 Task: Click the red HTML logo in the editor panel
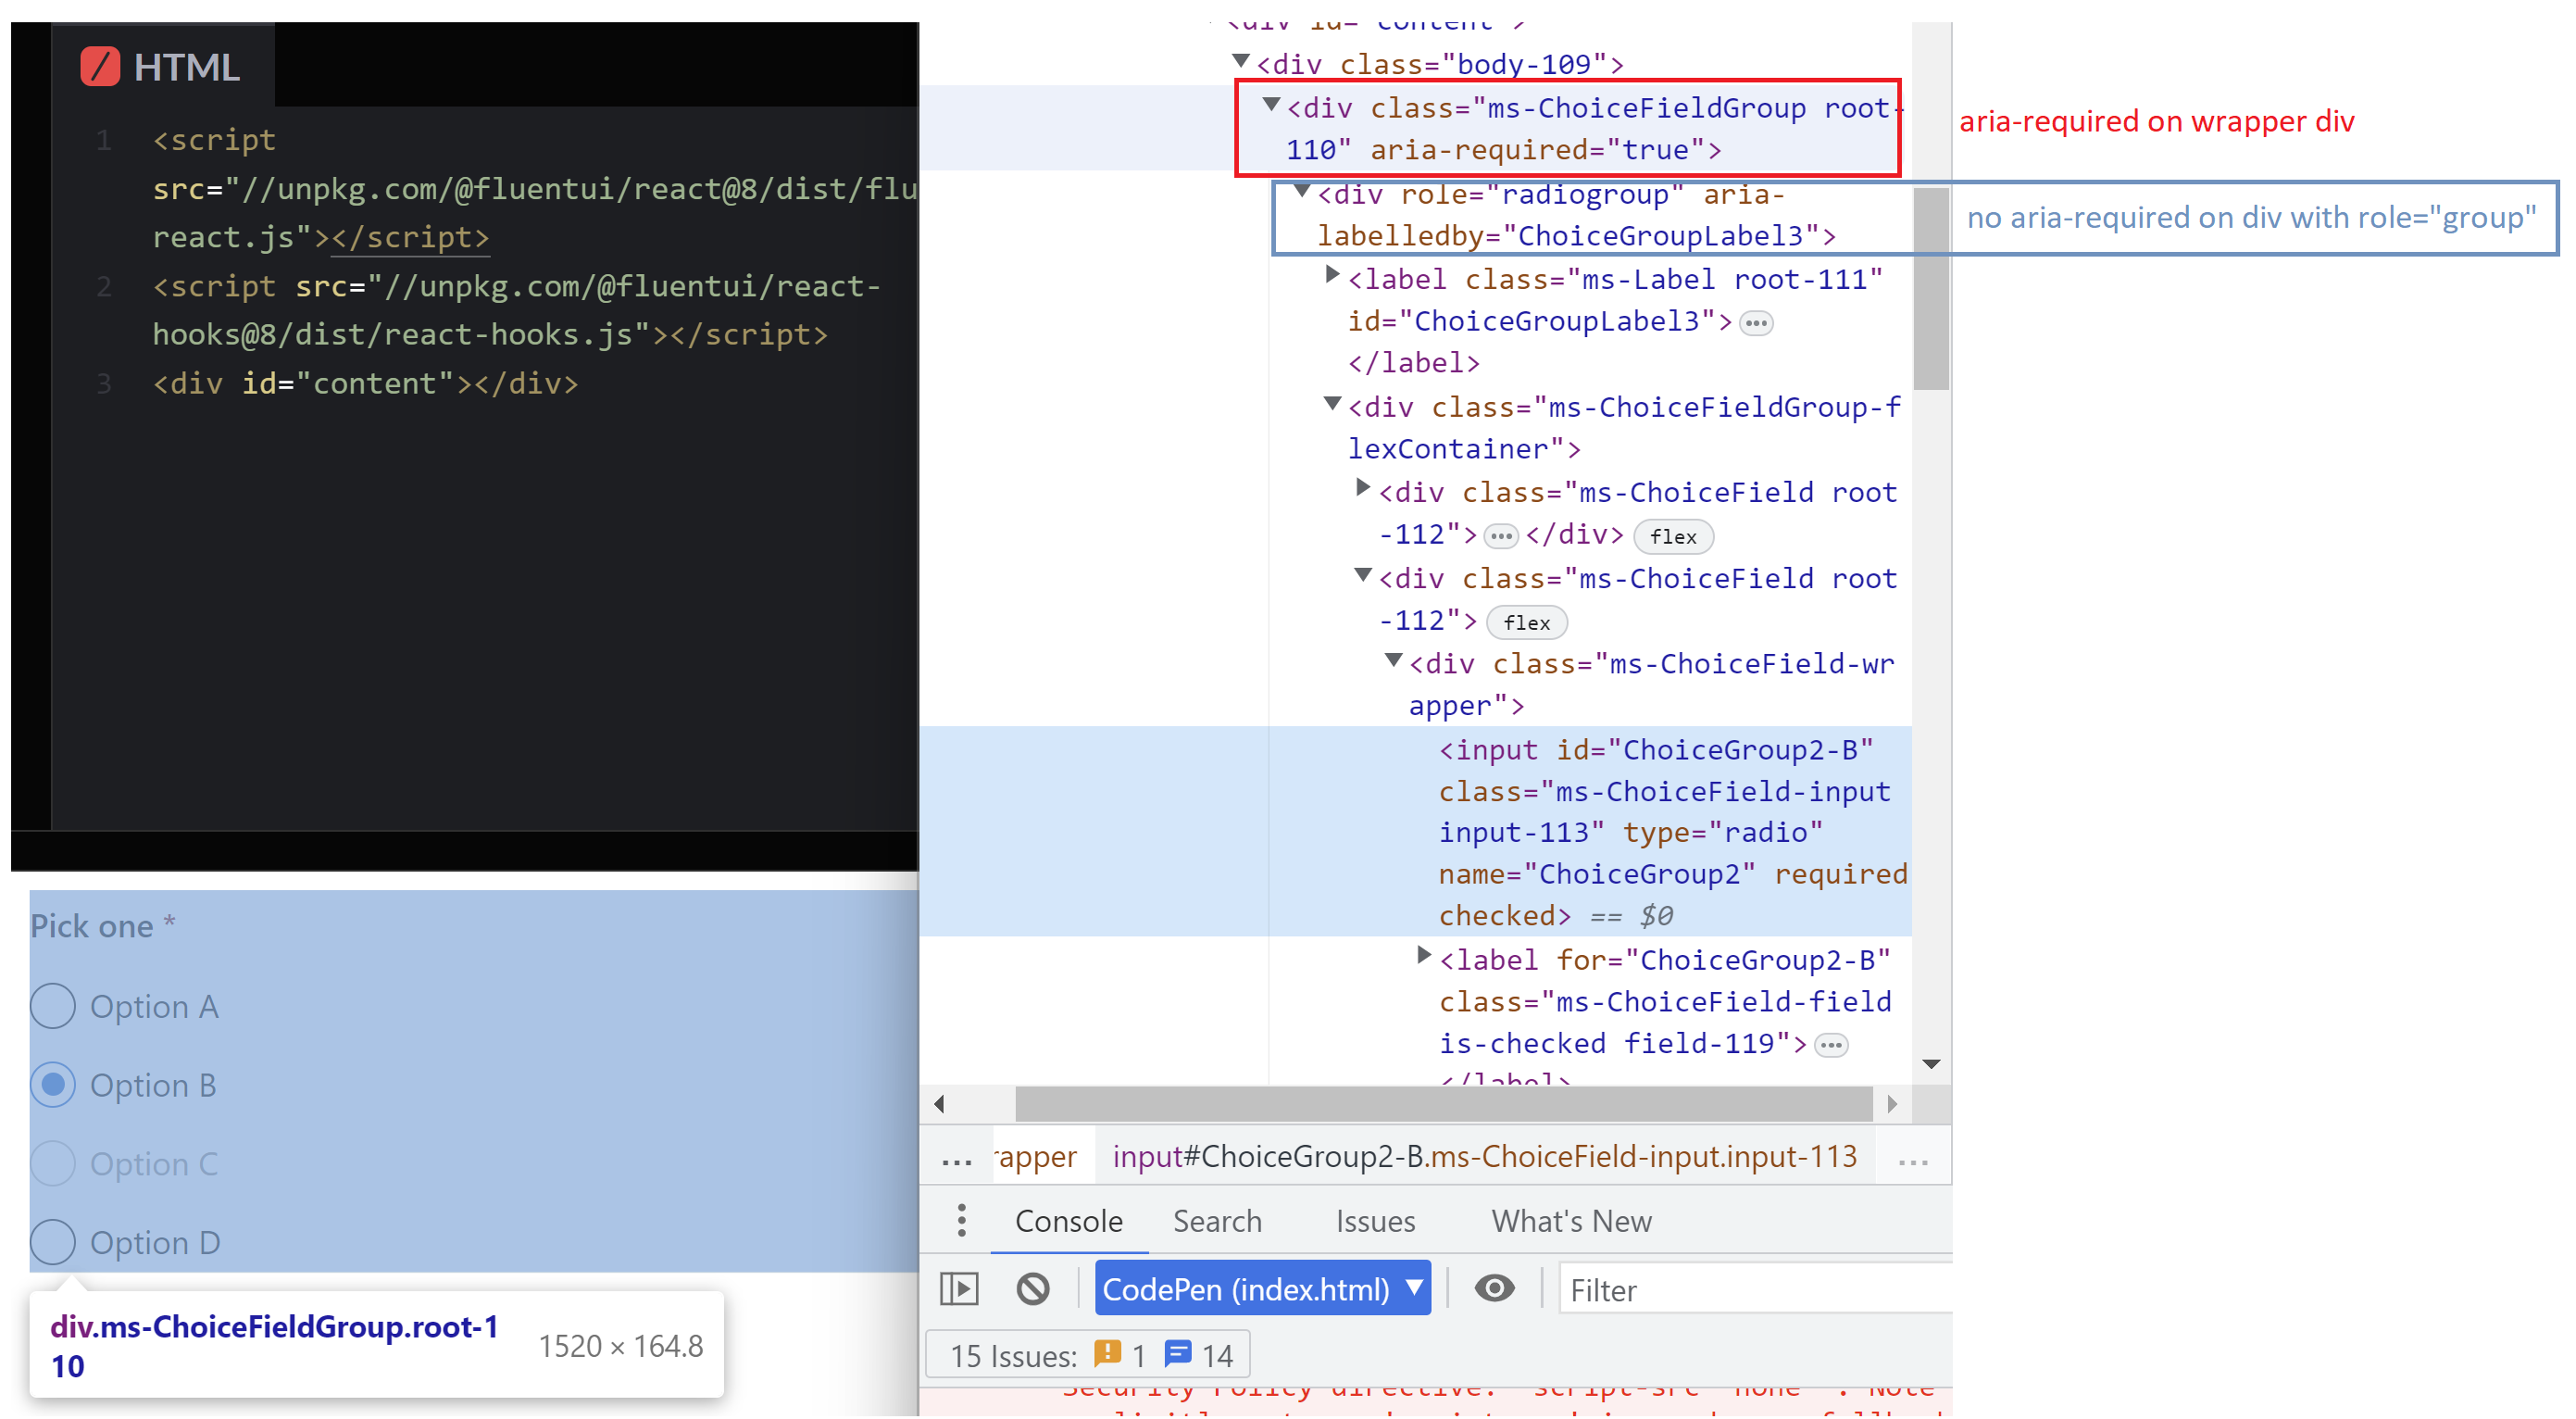[101, 66]
